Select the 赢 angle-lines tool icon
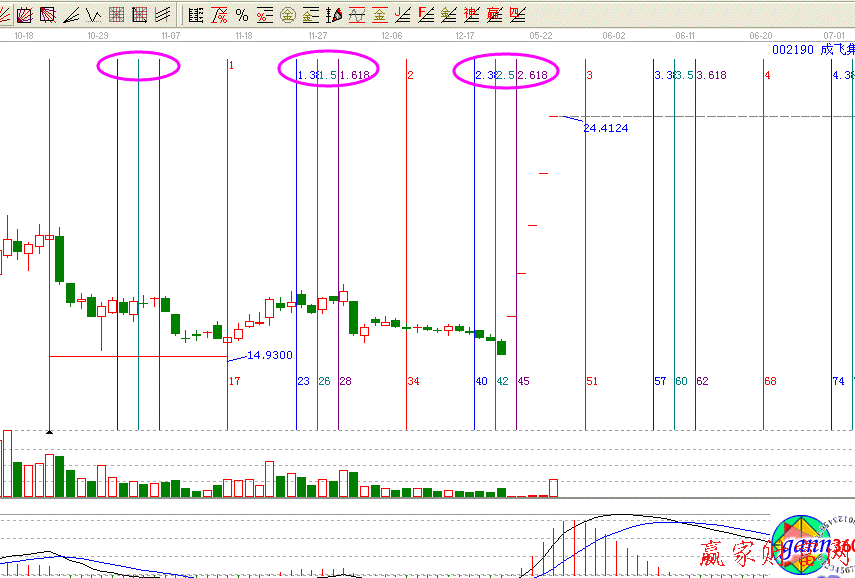Screen dimensions: 855x578 pos(494,14)
